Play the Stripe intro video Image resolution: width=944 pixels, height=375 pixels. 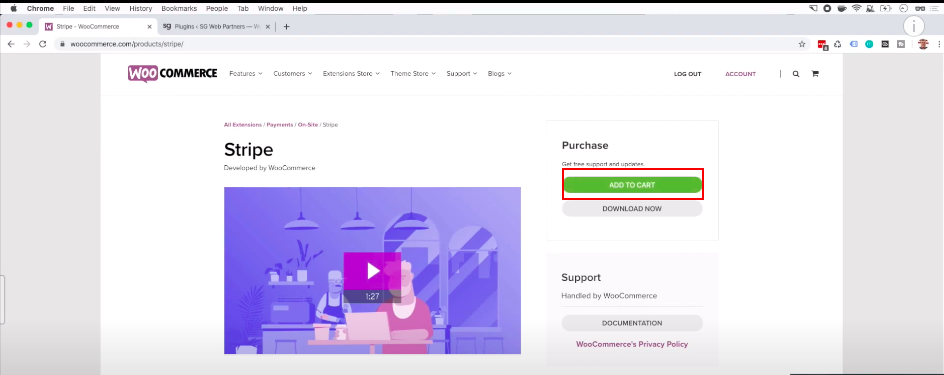pyautogui.click(x=372, y=271)
